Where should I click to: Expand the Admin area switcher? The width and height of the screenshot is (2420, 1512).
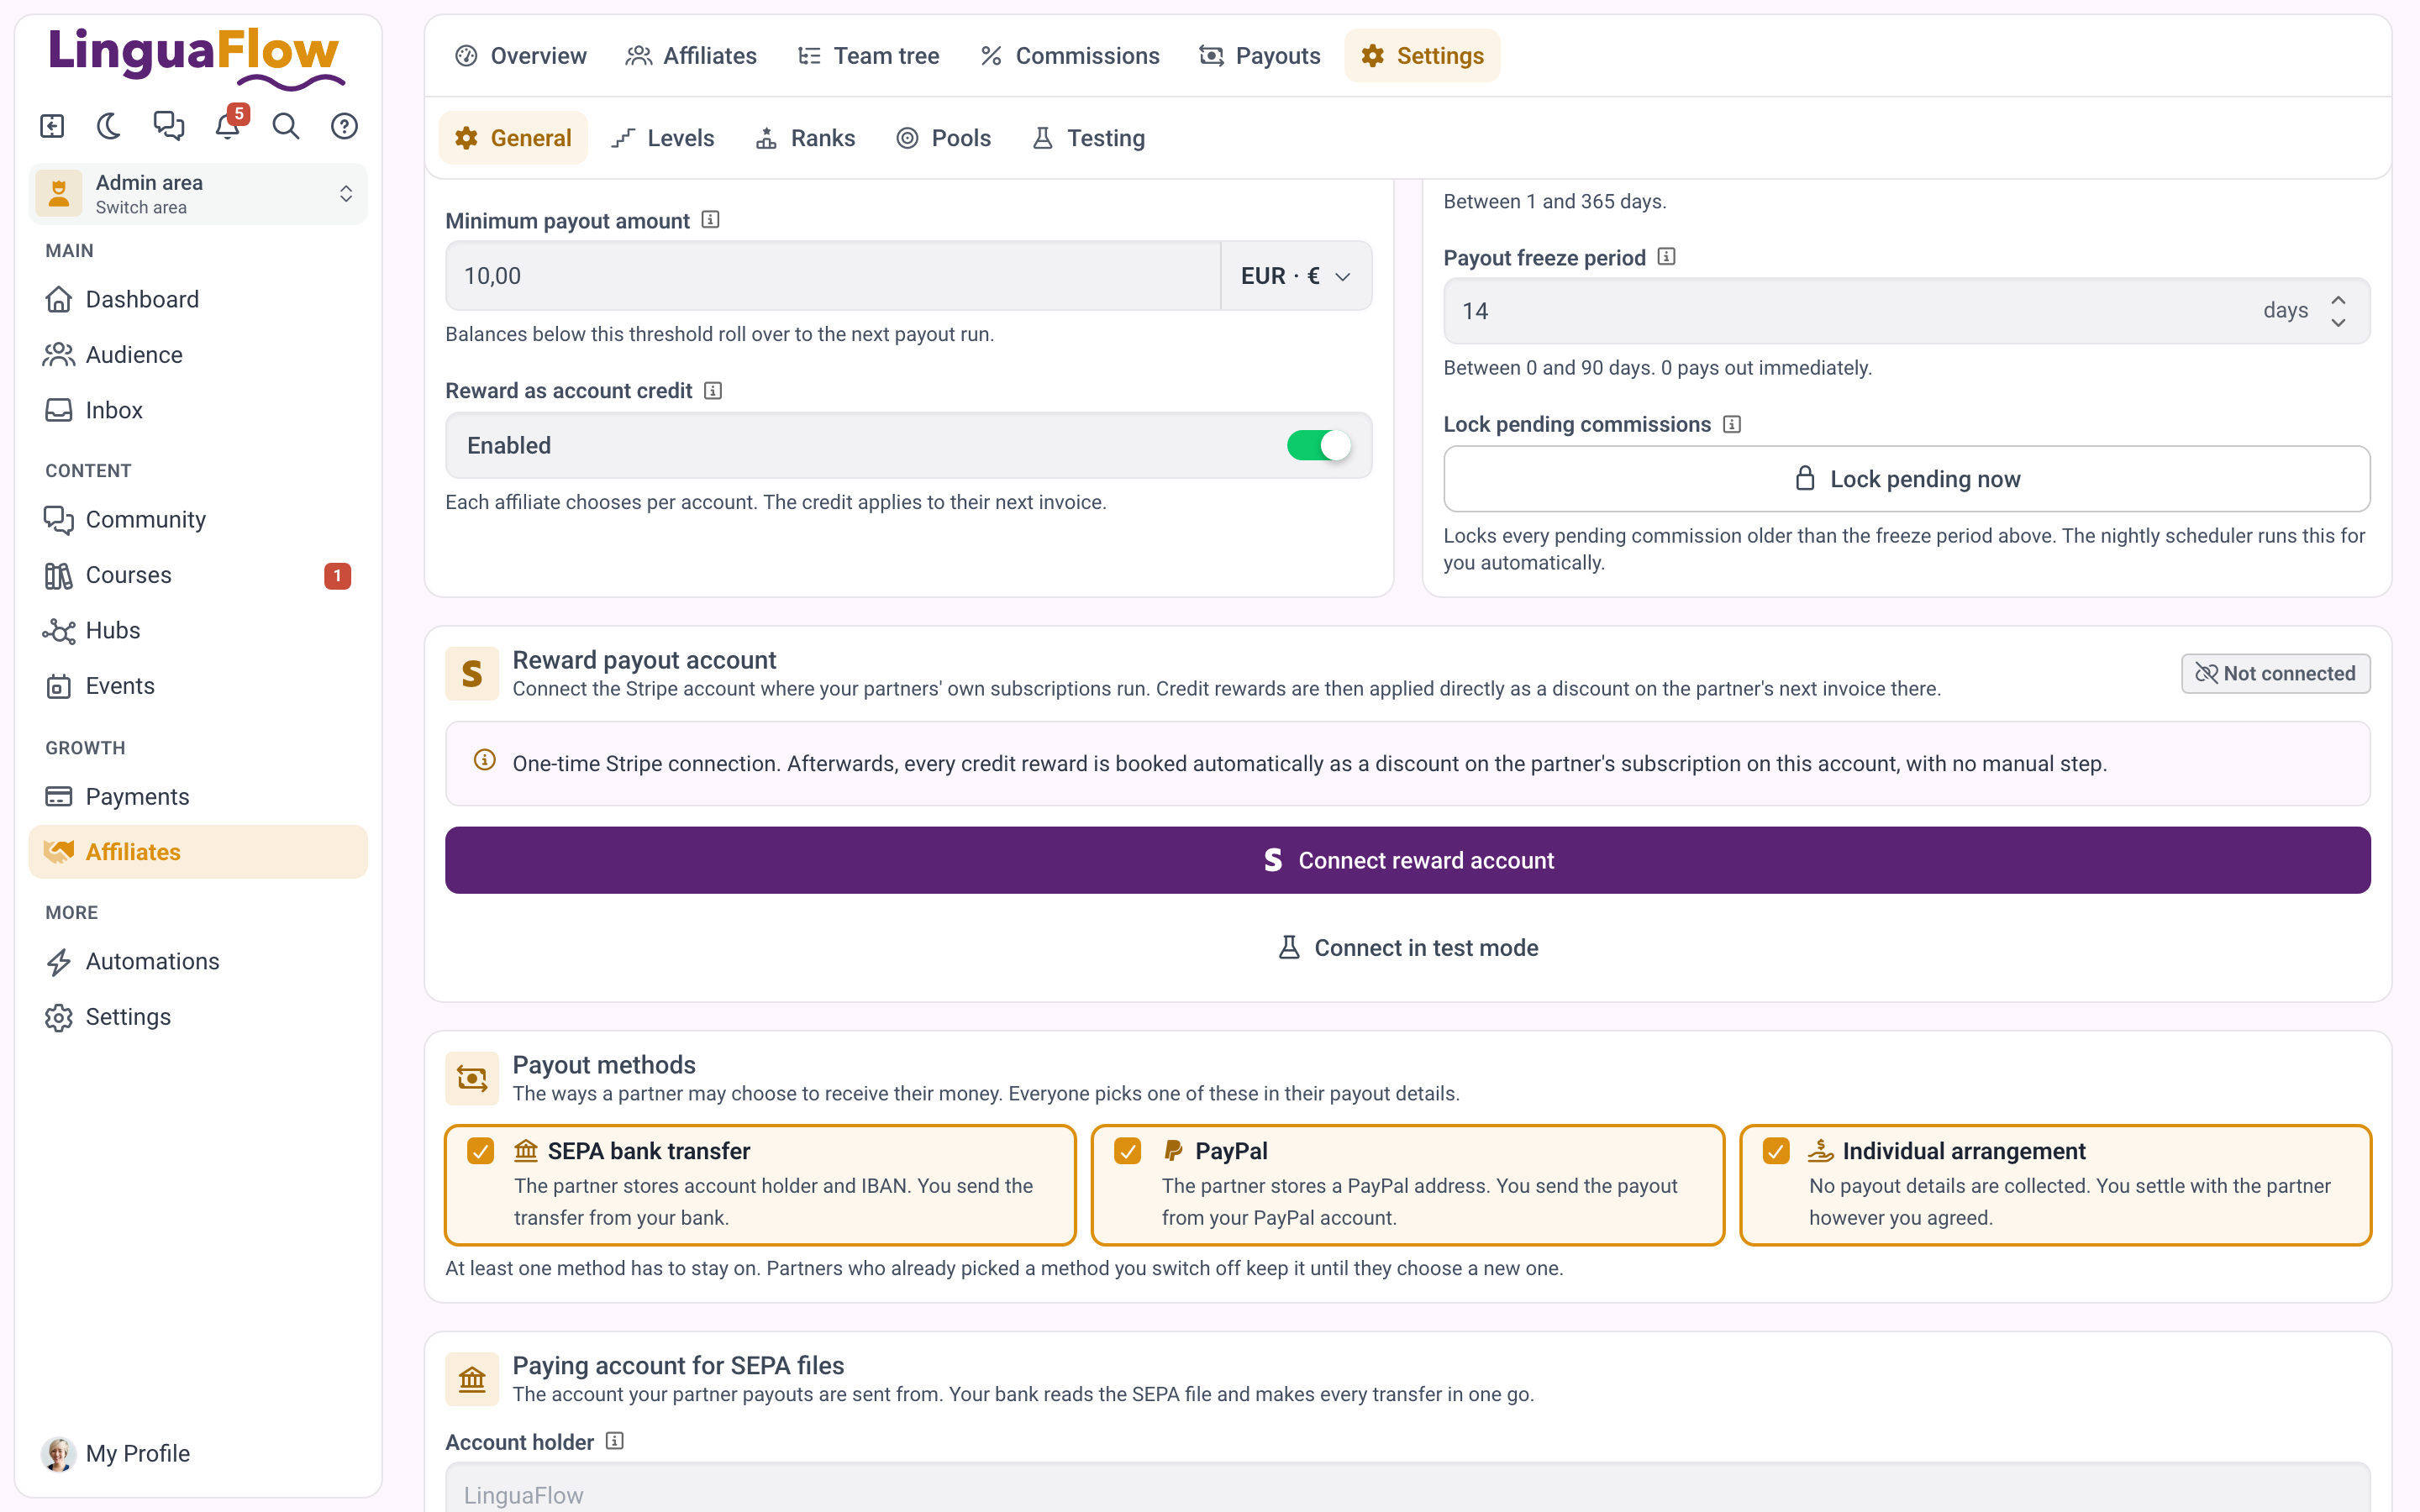(x=198, y=194)
